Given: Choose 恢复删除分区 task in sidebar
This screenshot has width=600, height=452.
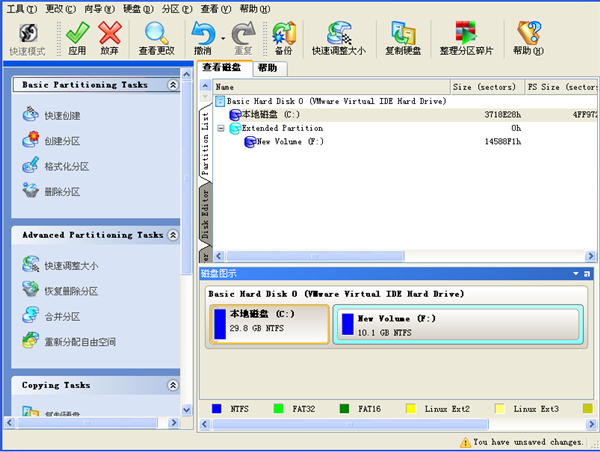Looking at the screenshot, I should tap(60, 291).
